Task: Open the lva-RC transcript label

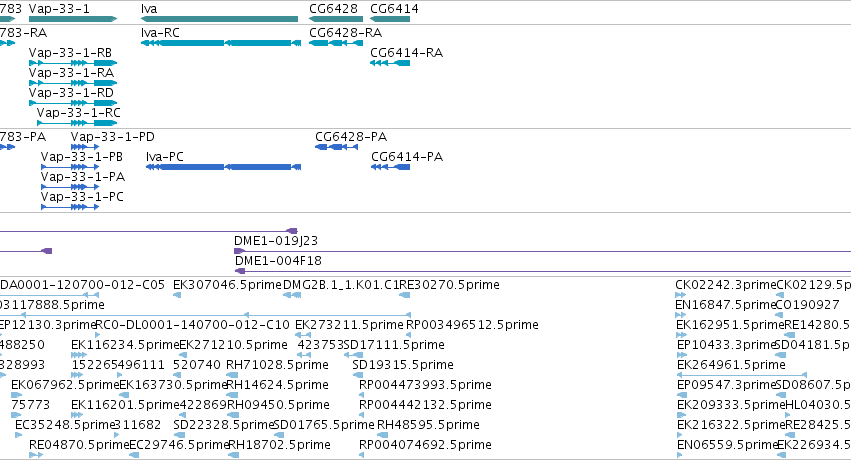Action: [160, 33]
